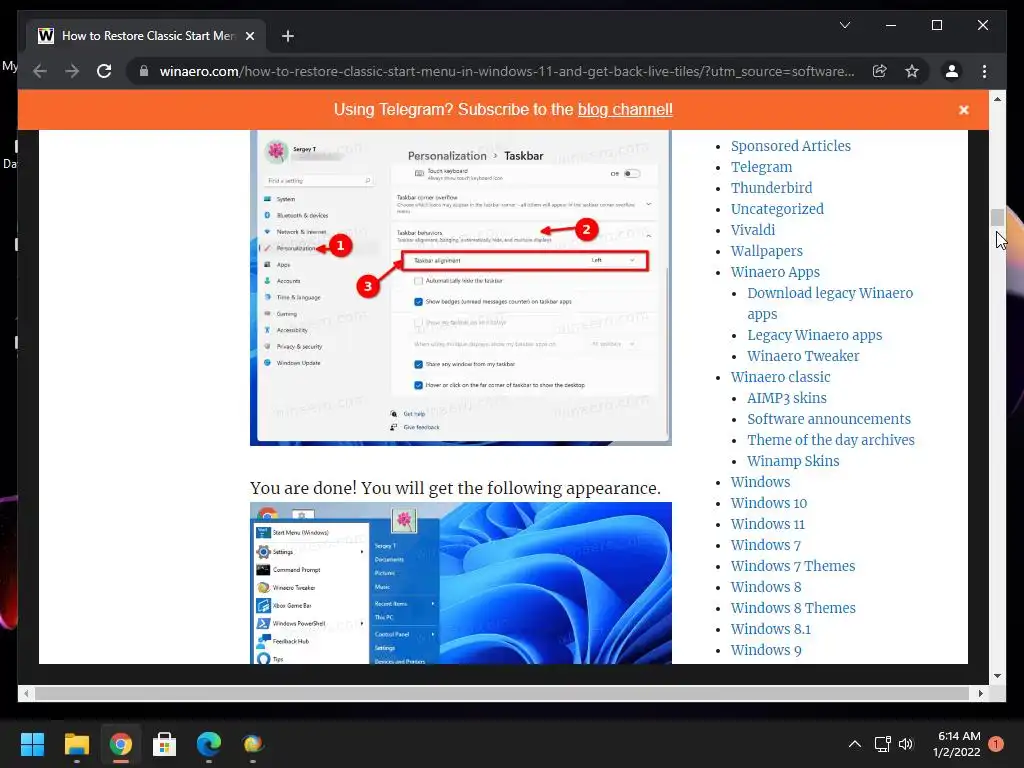Open a new browser tab
1024x768 pixels.
287,36
